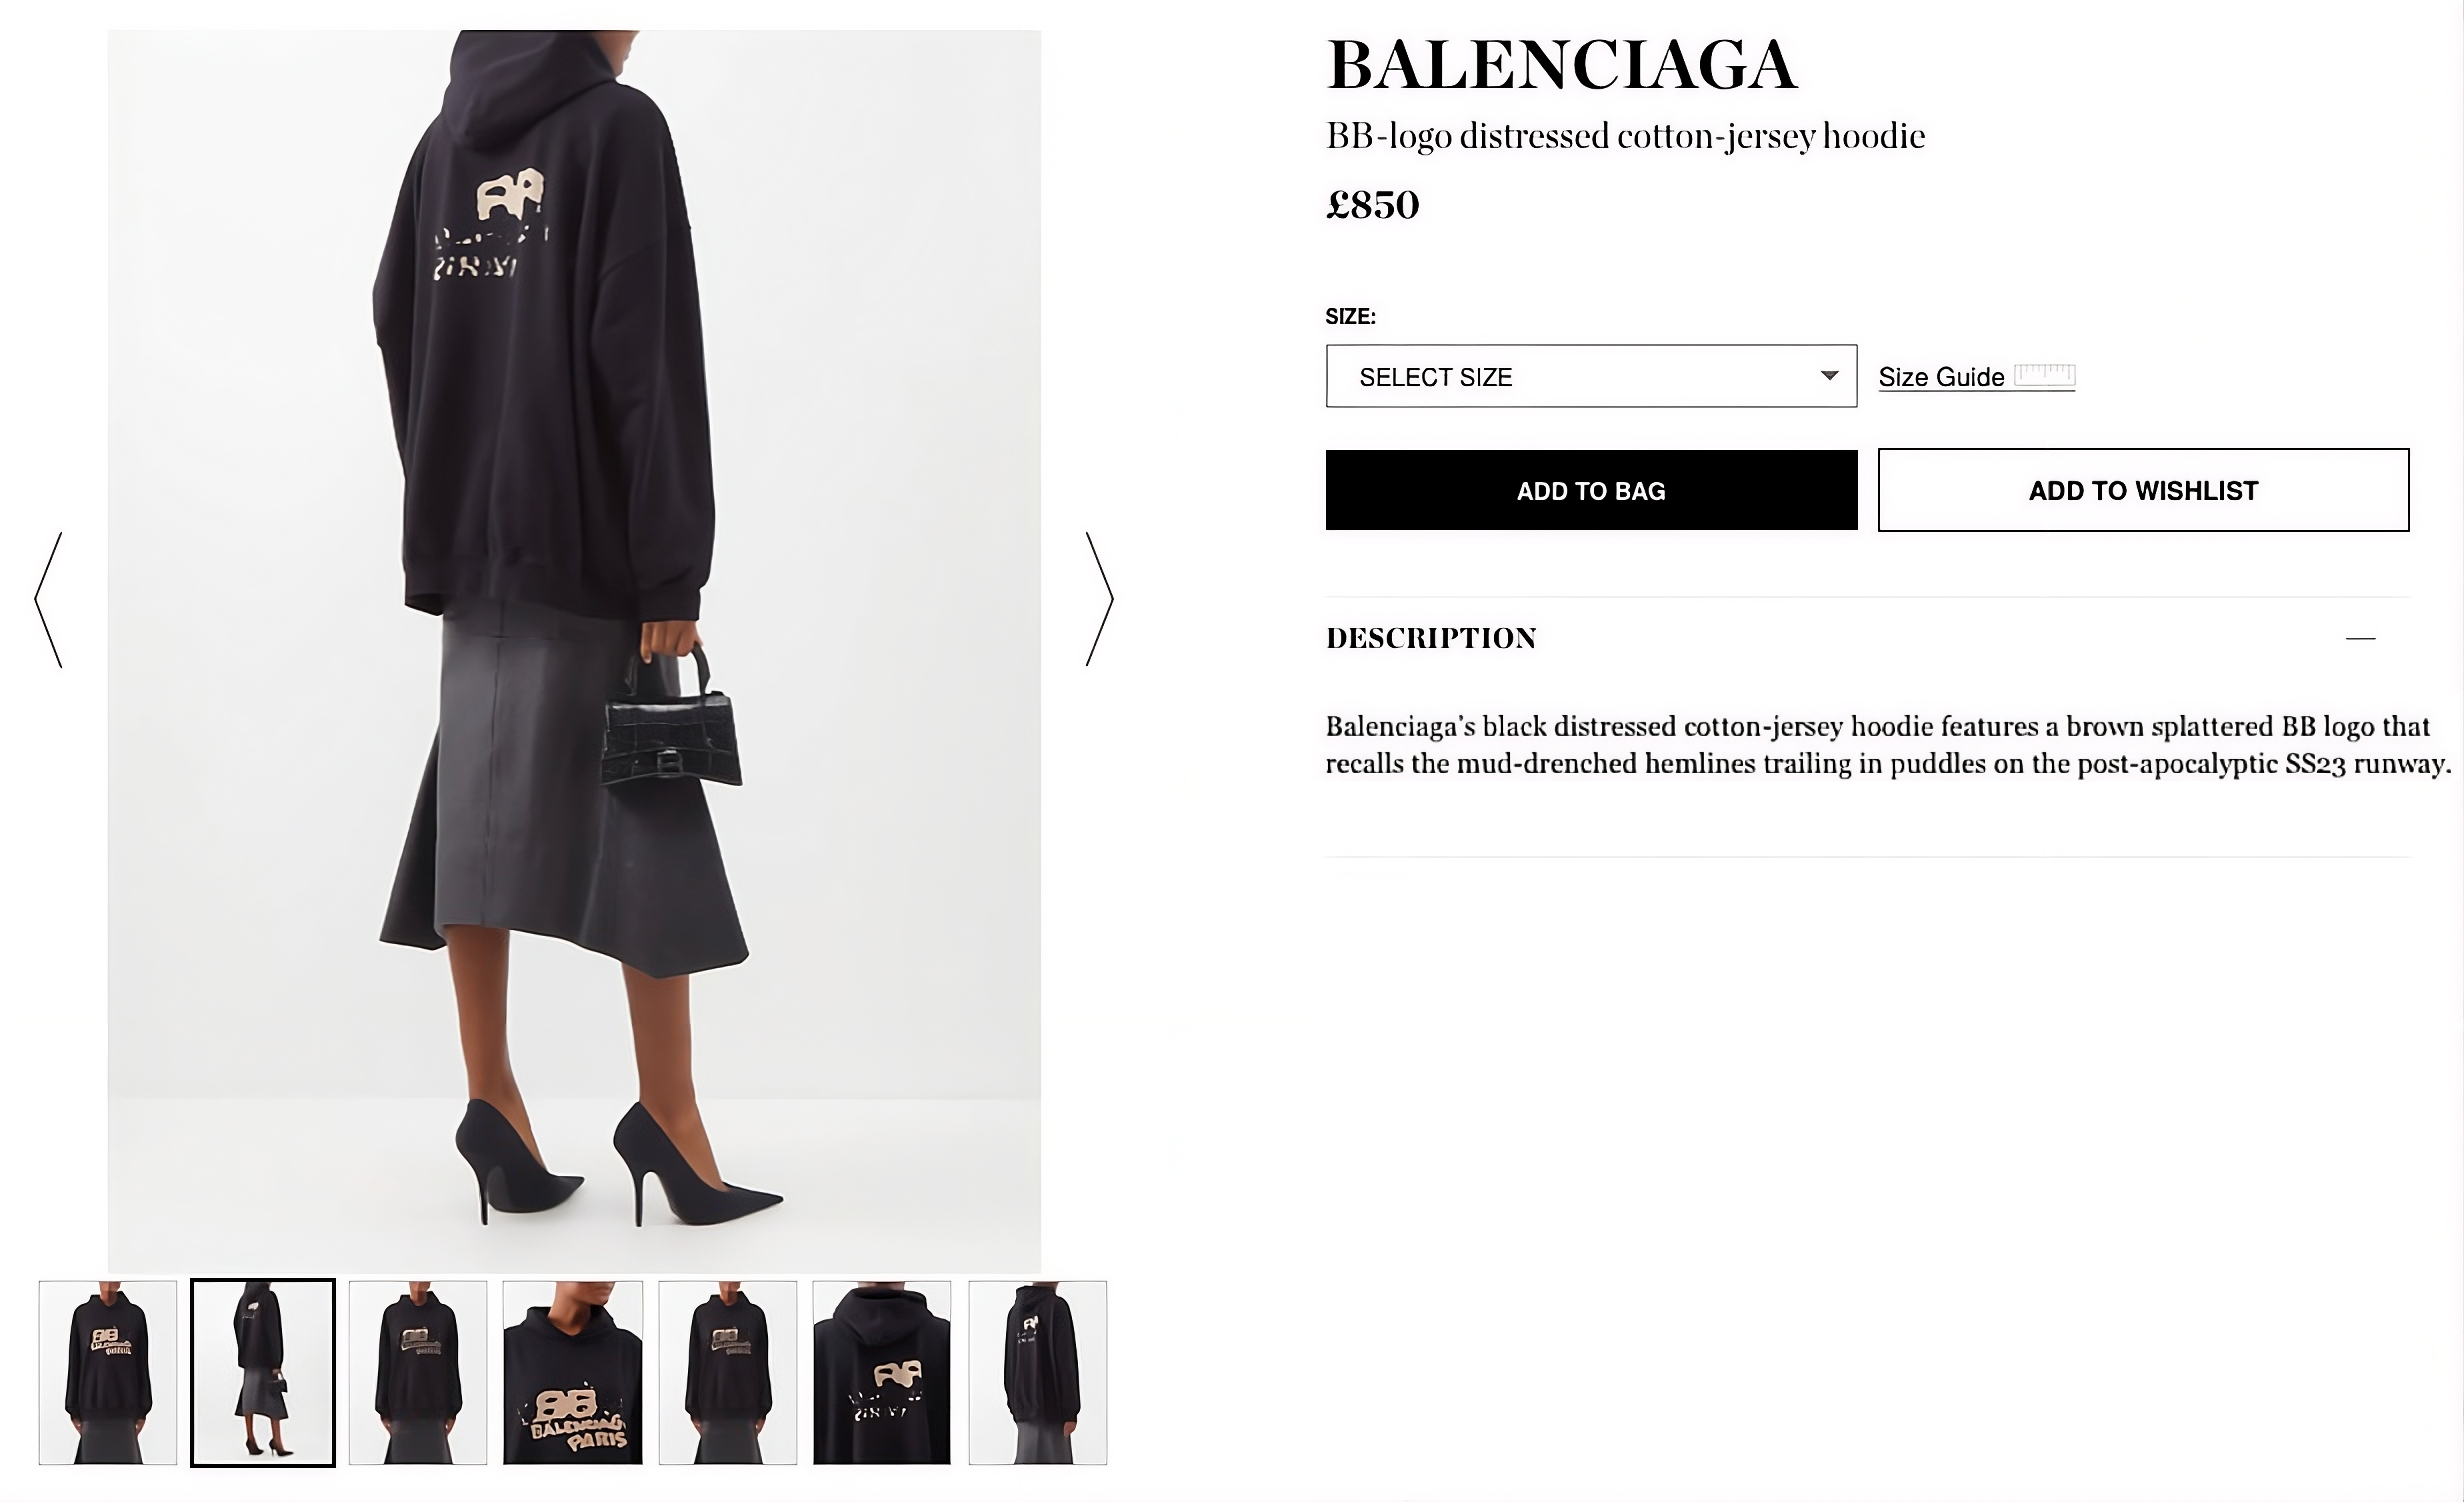
Task: Add the hoodie to wishlist
Action: pyautogui.click(x=2143, y=490)
